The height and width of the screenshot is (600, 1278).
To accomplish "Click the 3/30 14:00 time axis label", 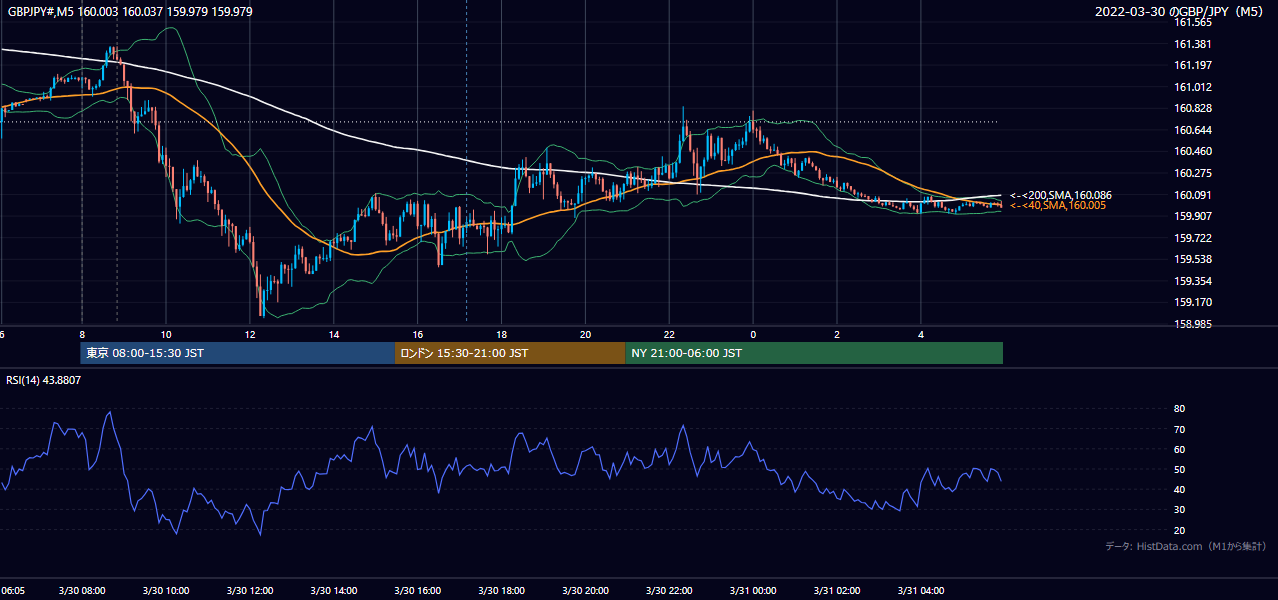I will tap(334, 590).
